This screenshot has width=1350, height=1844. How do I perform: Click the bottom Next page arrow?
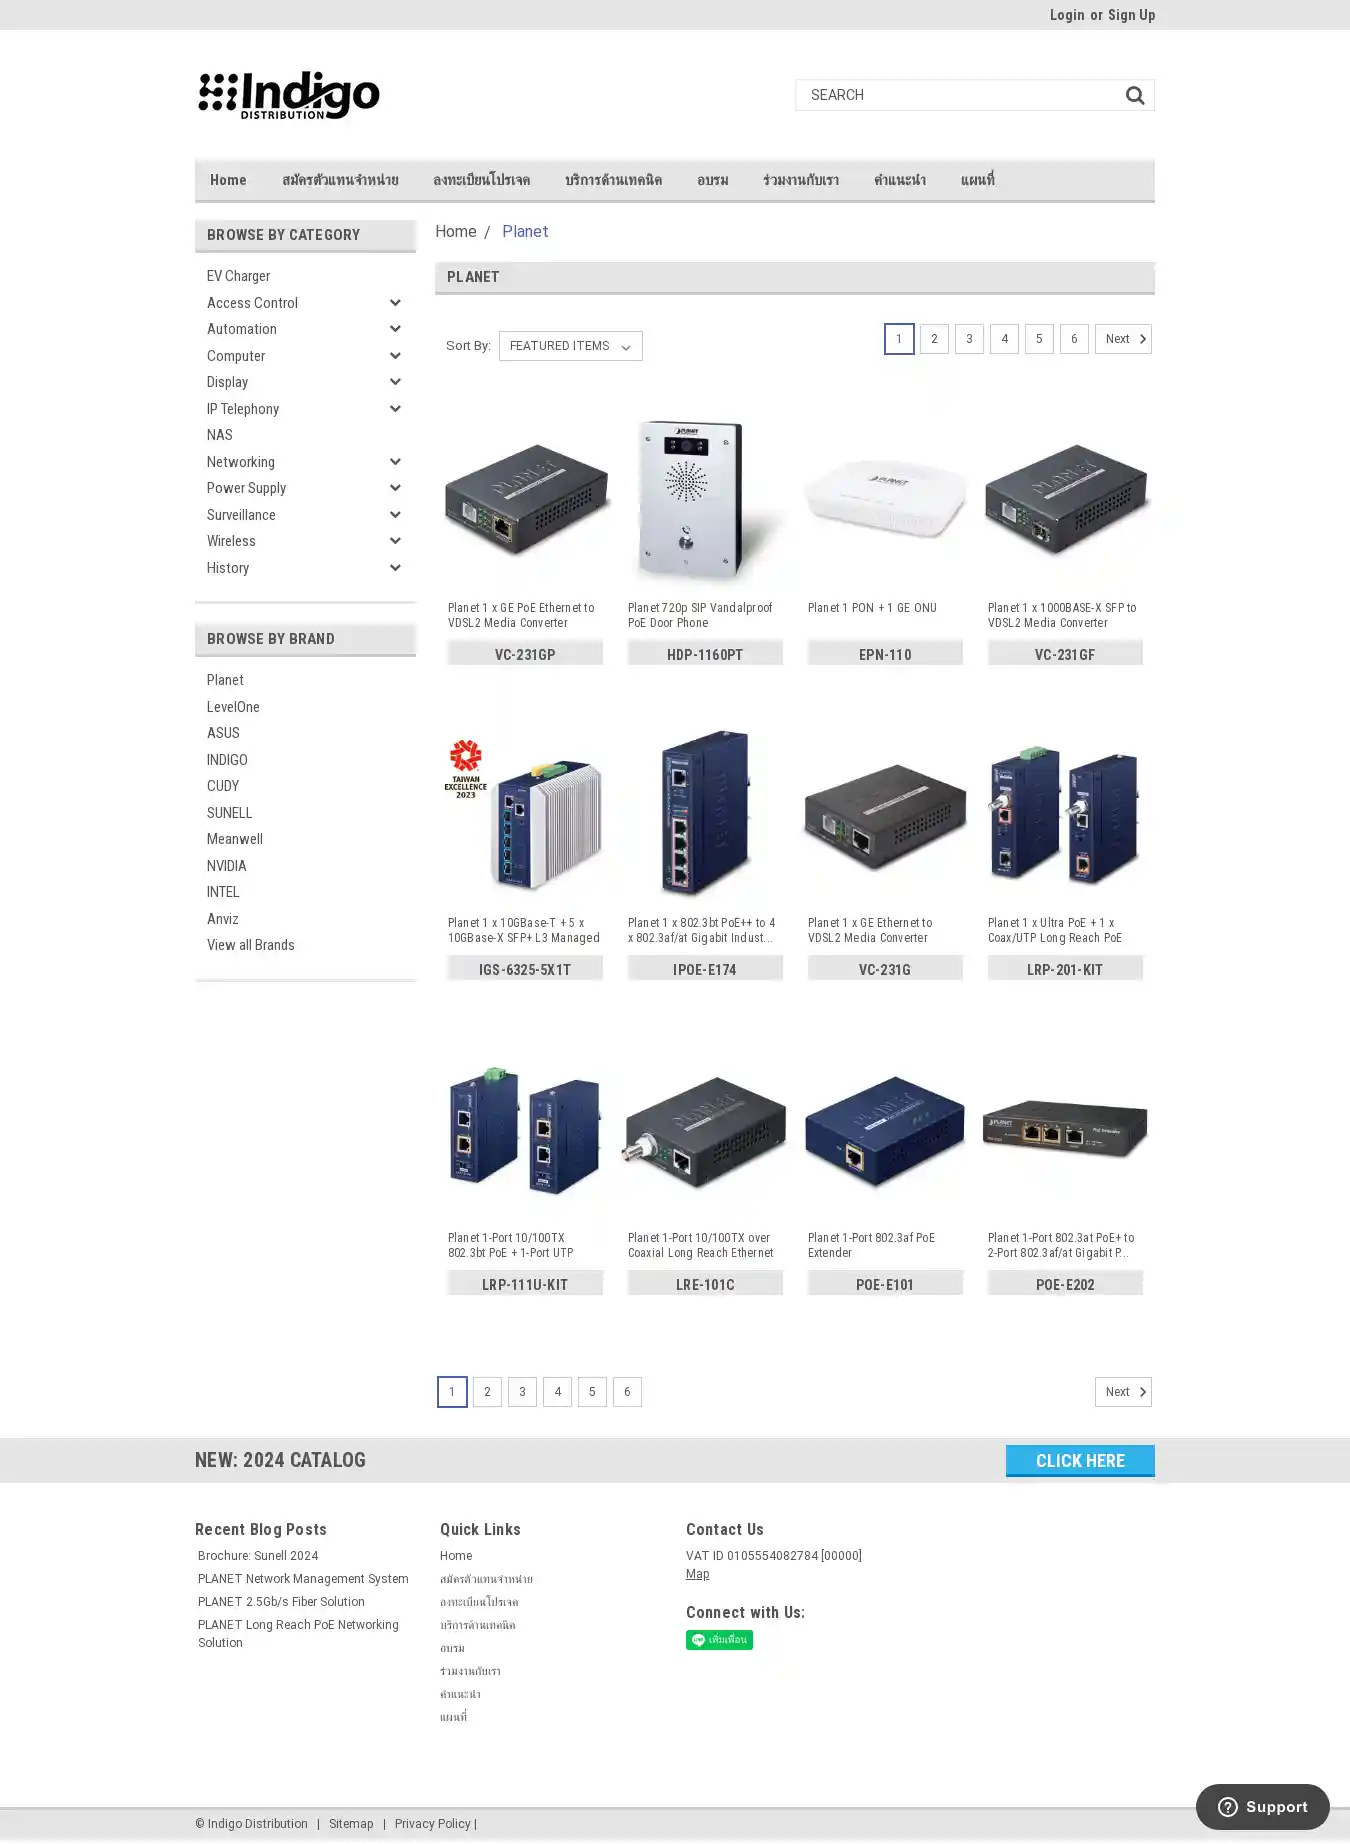coord(1123,1392)
